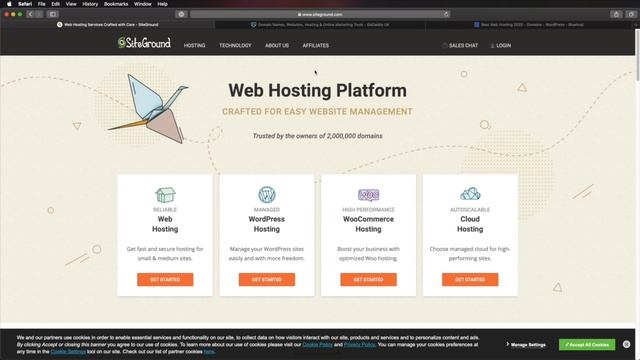Open the Hosting navigation item

click(194, 45)
